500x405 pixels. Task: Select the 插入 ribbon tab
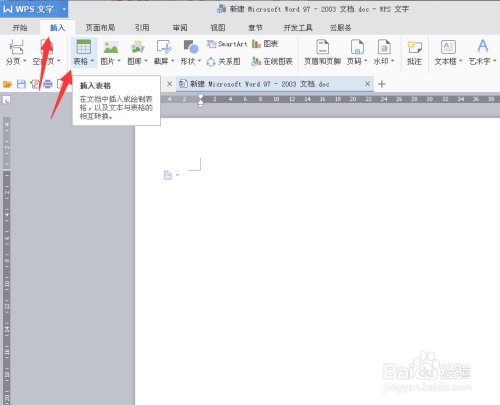57,28
